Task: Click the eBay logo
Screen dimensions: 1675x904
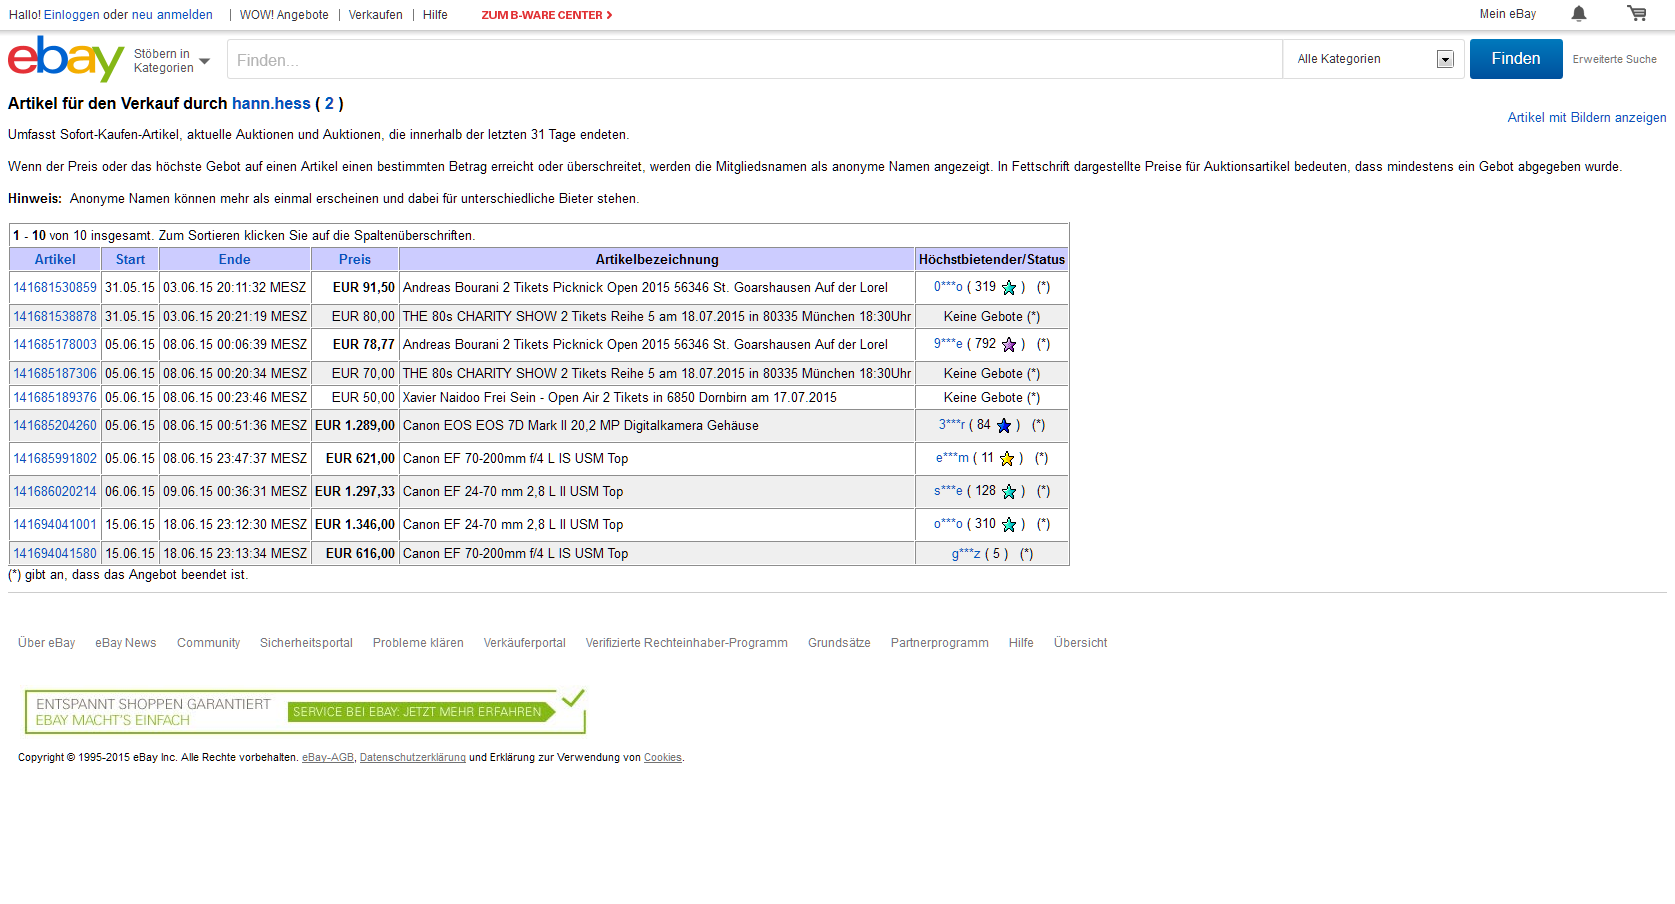Action: (66, 59)
